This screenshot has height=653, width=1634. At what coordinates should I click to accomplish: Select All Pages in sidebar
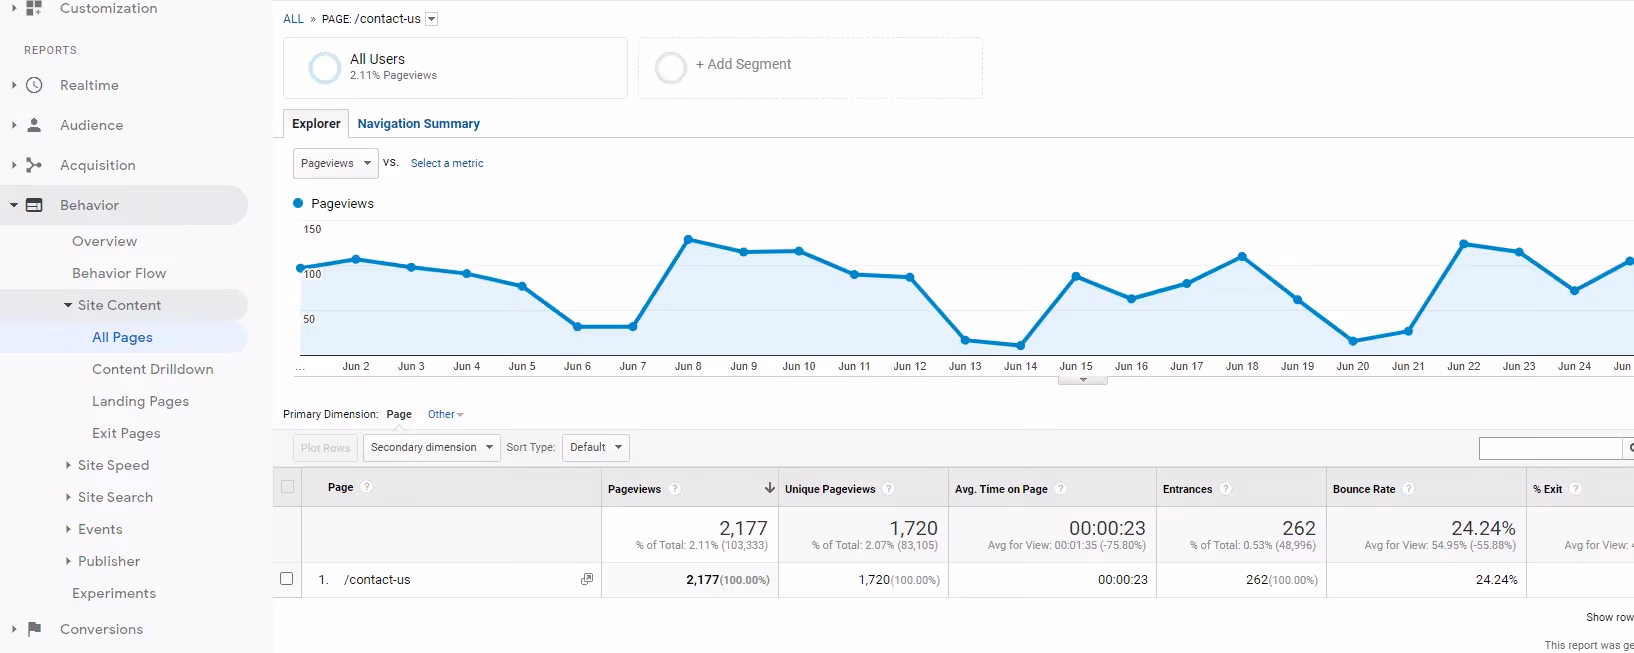[123, 337]
